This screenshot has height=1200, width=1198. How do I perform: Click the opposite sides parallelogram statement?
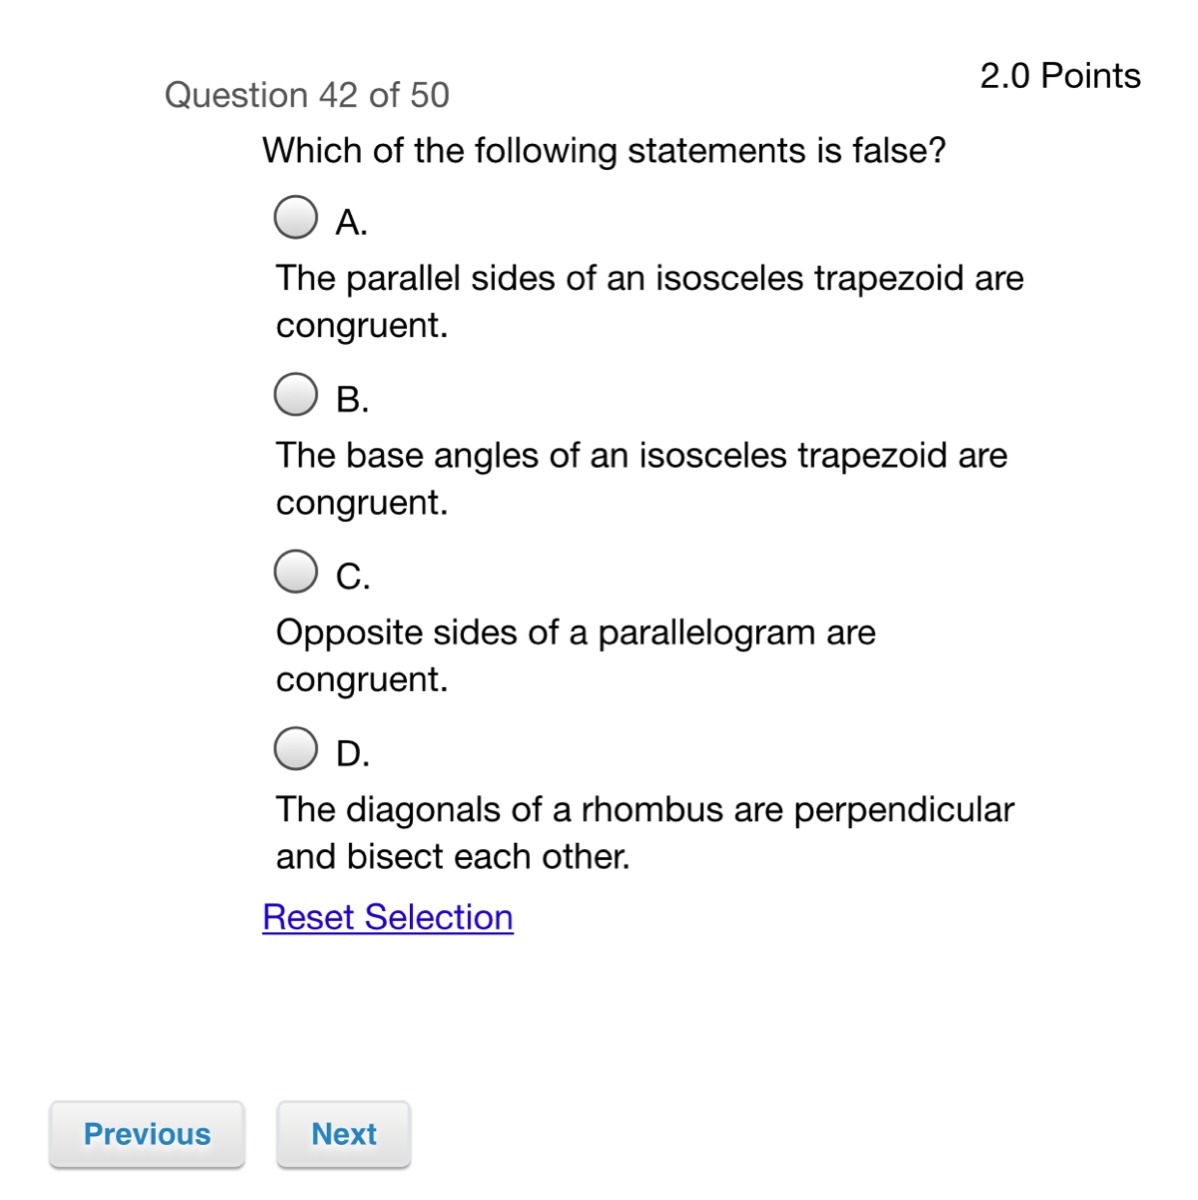tap(576, 655)
